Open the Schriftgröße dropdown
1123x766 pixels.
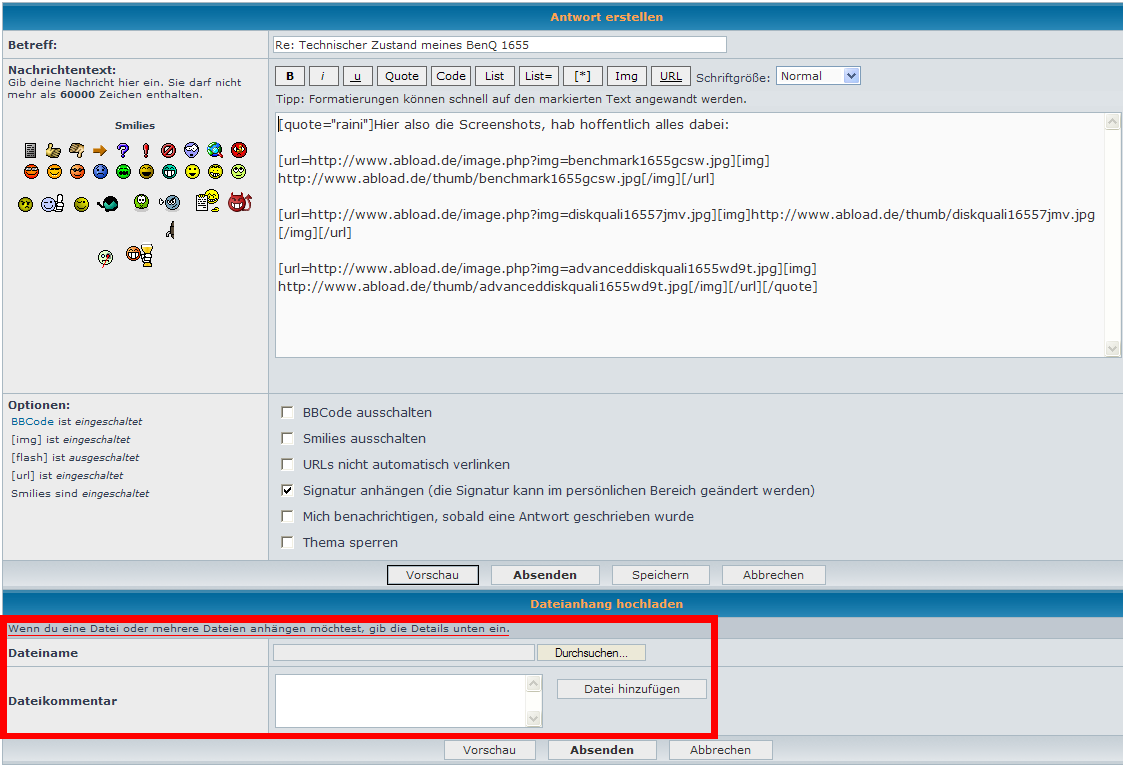[818, 76]
